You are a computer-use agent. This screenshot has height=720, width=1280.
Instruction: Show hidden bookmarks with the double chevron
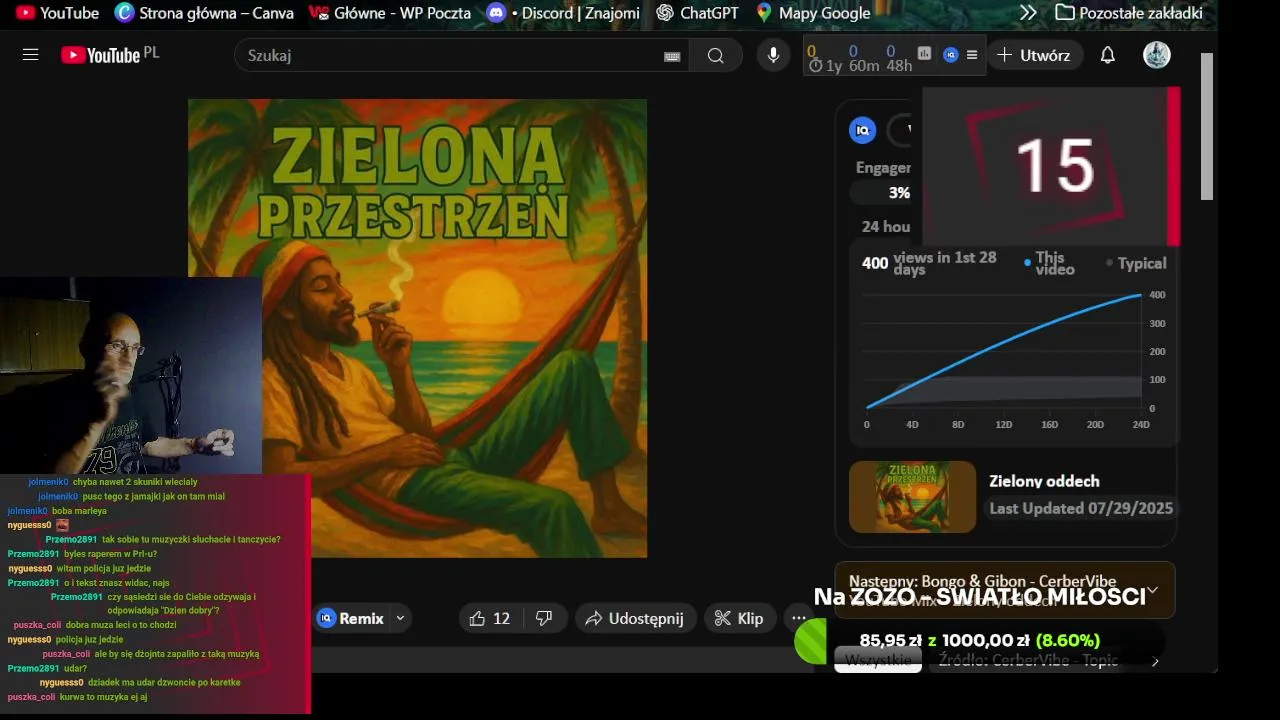pyautogui.click(x=1028, y=13)
